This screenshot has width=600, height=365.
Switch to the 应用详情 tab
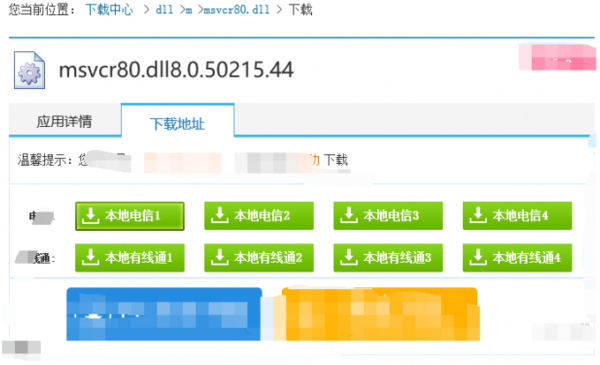(64, 121)
